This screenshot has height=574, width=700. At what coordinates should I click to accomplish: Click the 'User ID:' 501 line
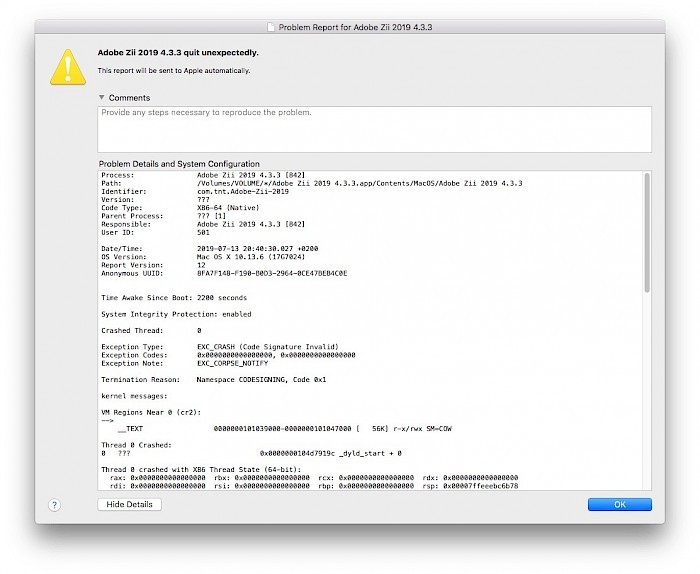pos(155,232)
